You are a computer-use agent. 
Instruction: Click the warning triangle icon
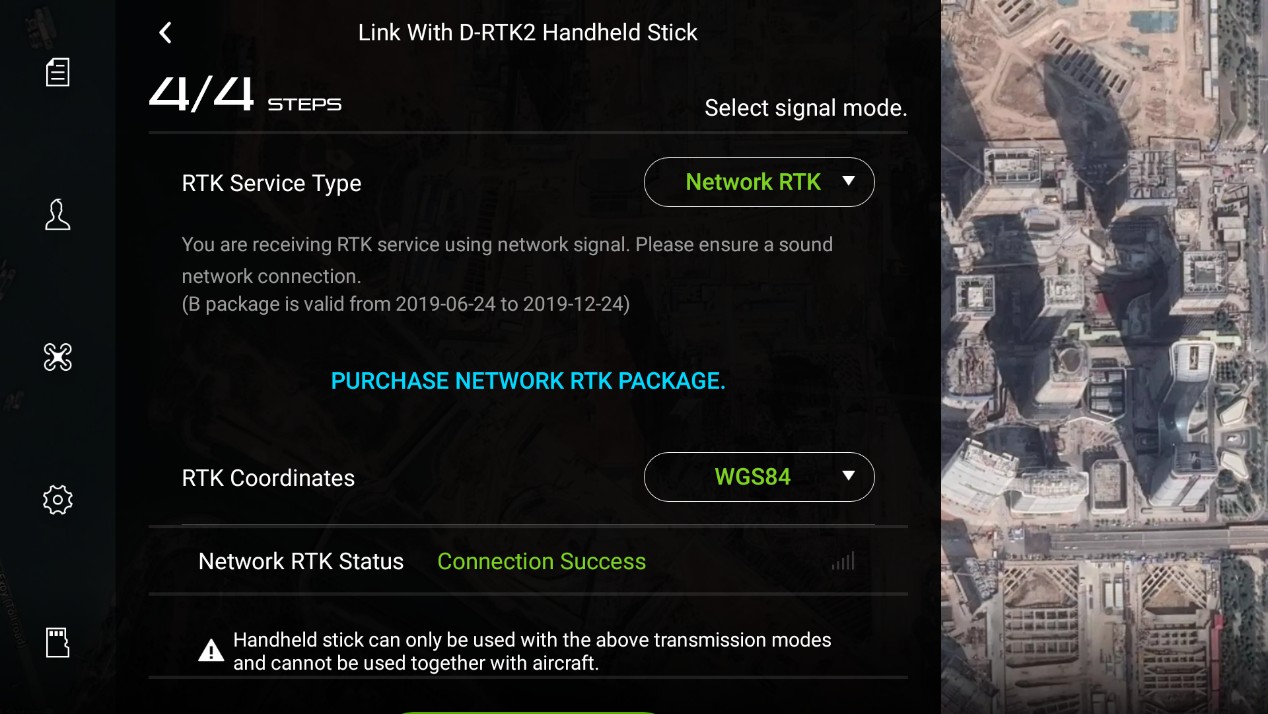pos(211,651)
